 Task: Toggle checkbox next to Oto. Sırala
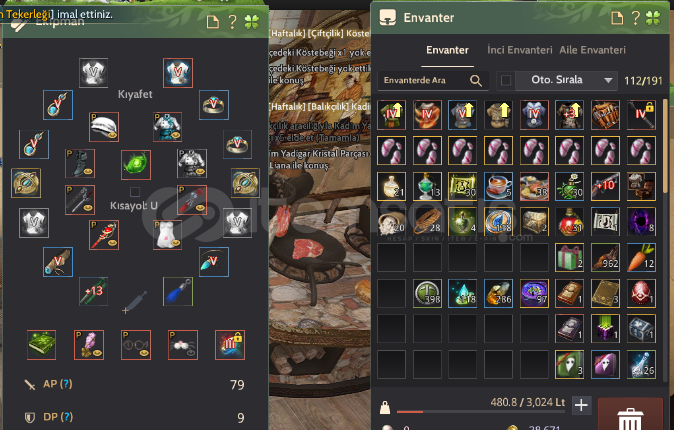(506, 80)
